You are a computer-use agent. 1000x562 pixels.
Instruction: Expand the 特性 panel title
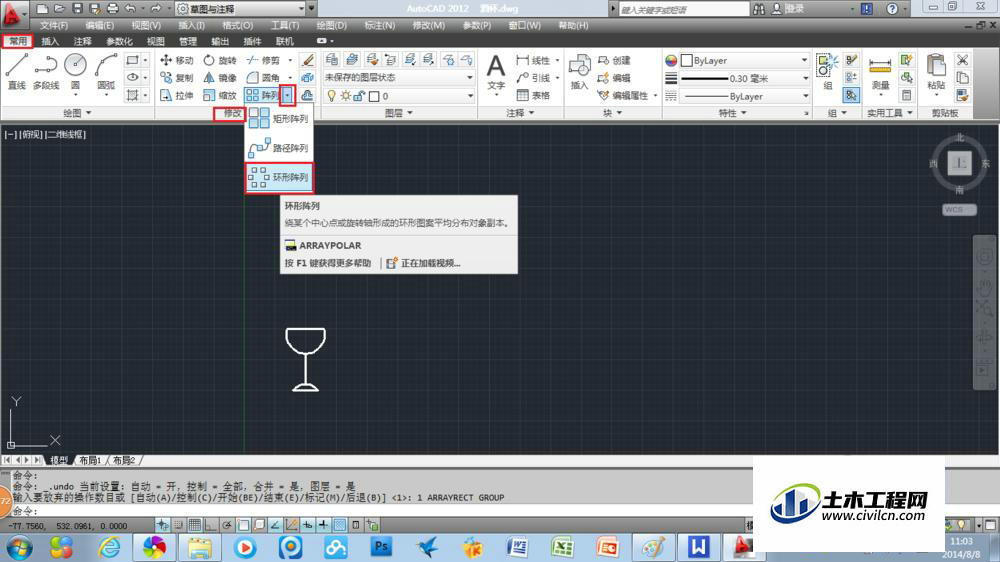pos(732,113)
